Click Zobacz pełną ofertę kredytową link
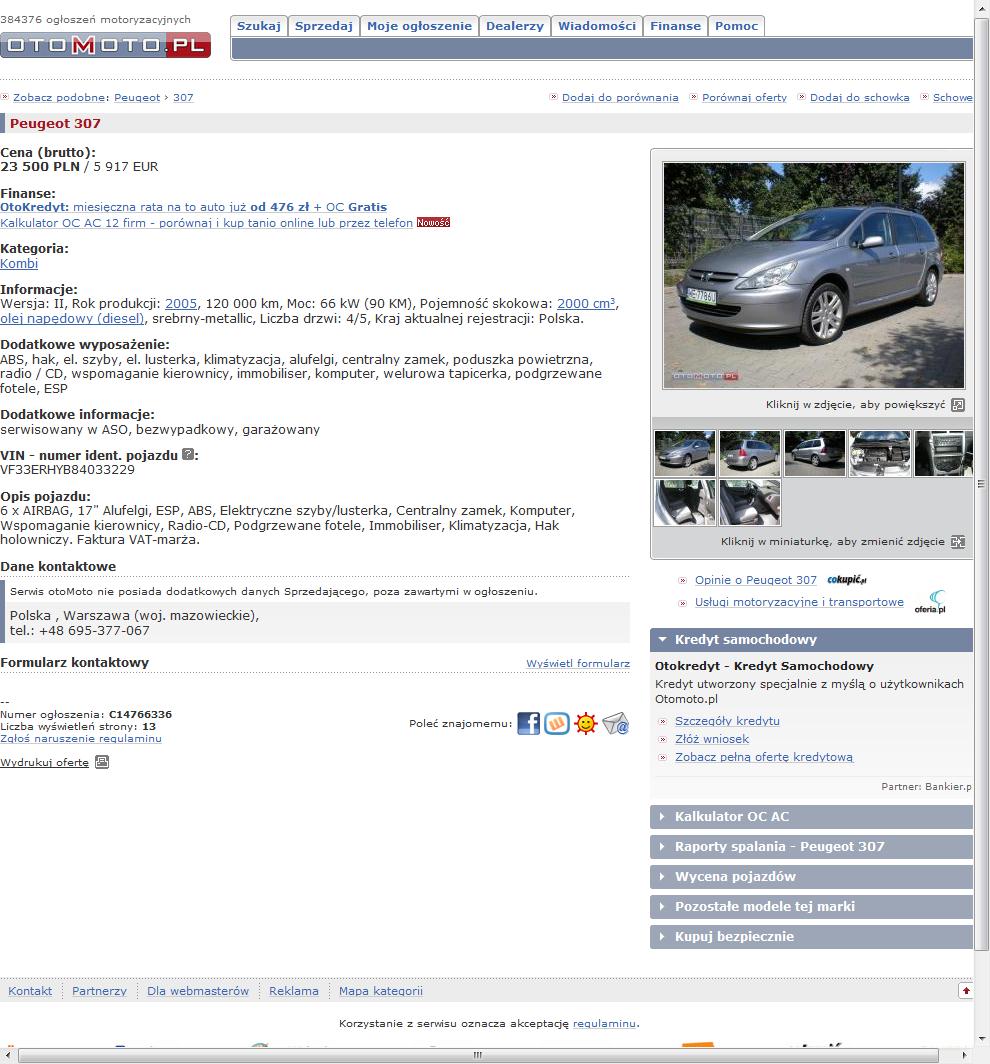 click(764, 757)
